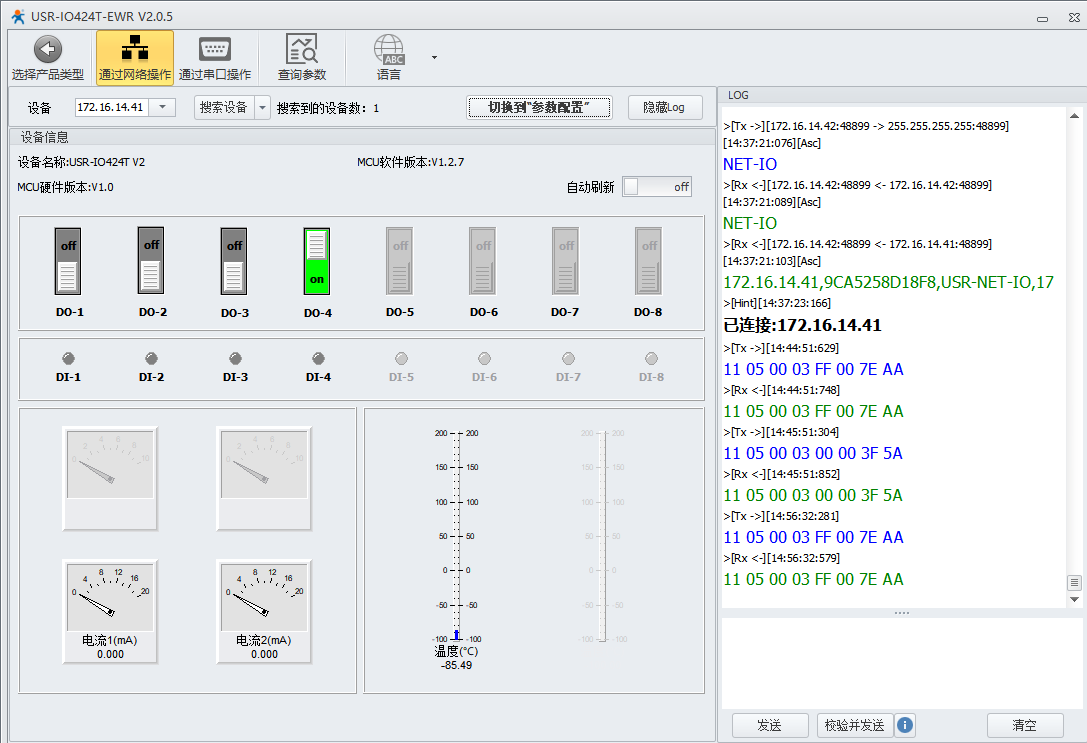Click the 已连接:172.16.14.41 log line
The width and height of the screenshot is (1087, 743).
click(802, 325)
